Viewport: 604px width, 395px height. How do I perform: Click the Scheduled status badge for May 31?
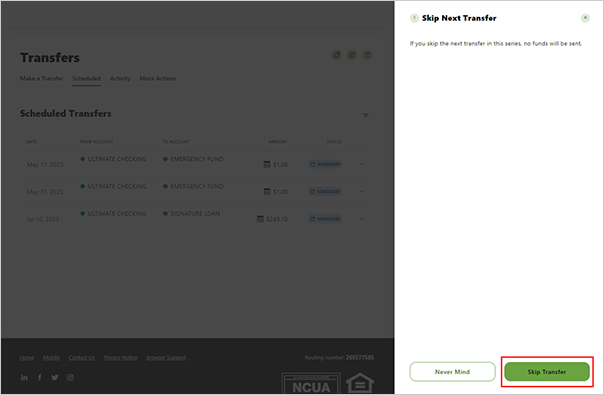[x=325, y=192]
